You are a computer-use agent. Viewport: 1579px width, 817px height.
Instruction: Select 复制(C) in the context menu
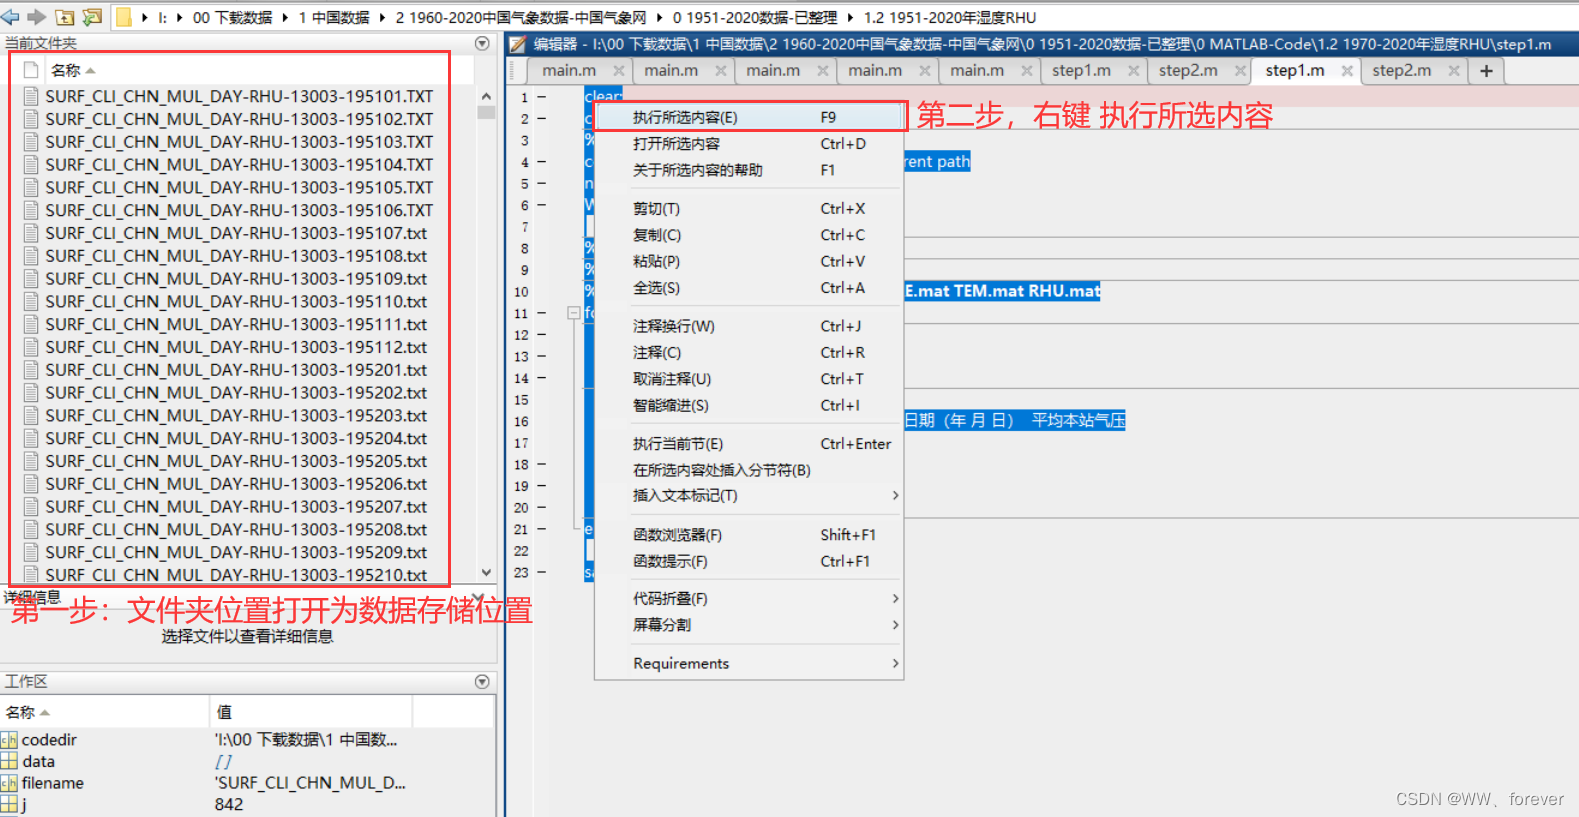[749, 235]
